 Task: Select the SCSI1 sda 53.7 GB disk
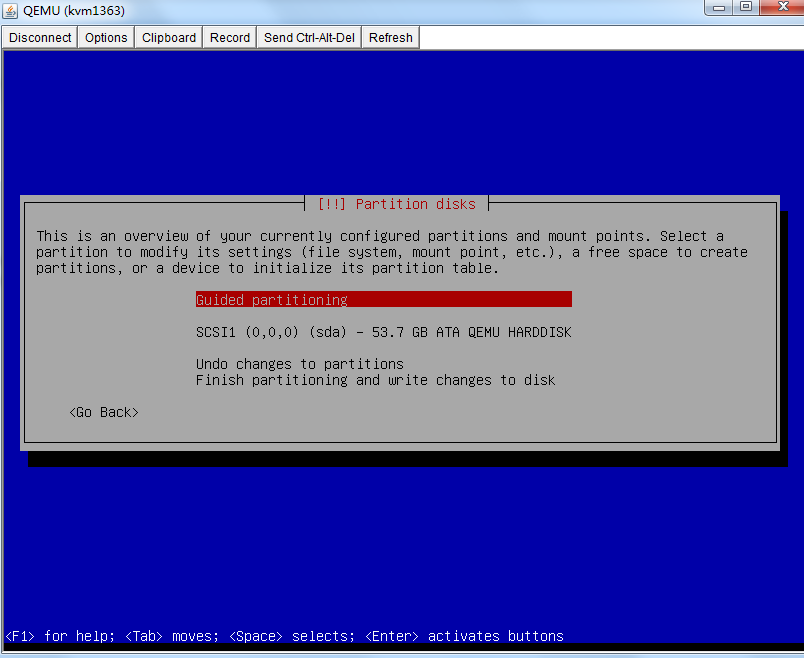pyautogui.click(x=384, y=332)
